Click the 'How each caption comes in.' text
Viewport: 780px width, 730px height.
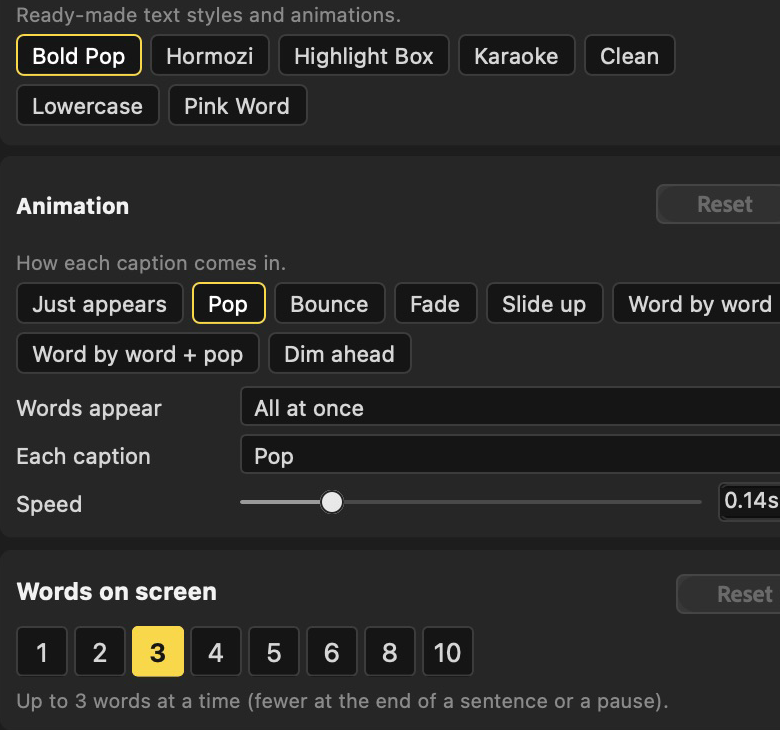coord(151,263)
